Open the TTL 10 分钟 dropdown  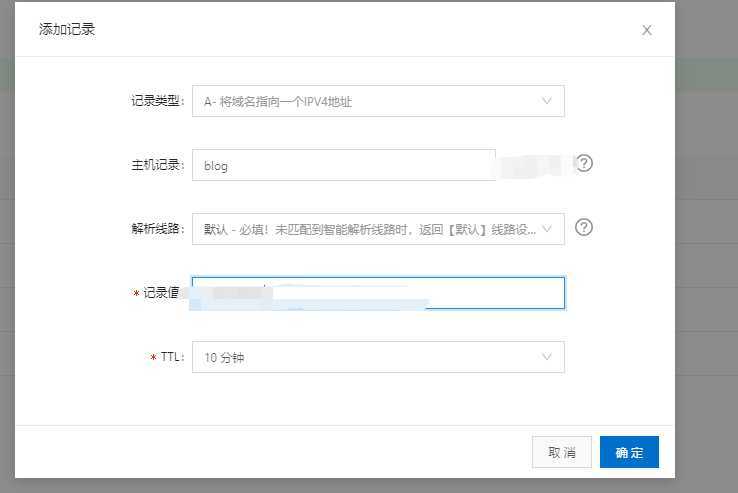[x=378, y=357]
